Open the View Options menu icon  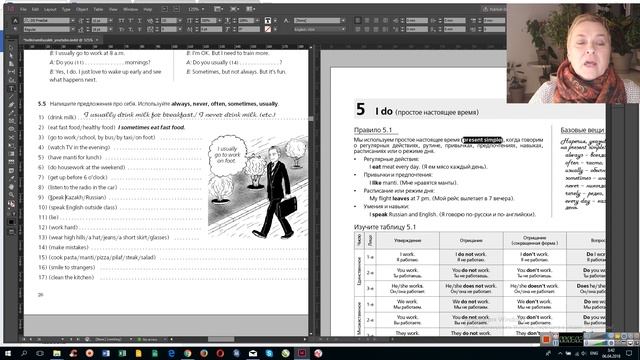click(x=219, y=9)
